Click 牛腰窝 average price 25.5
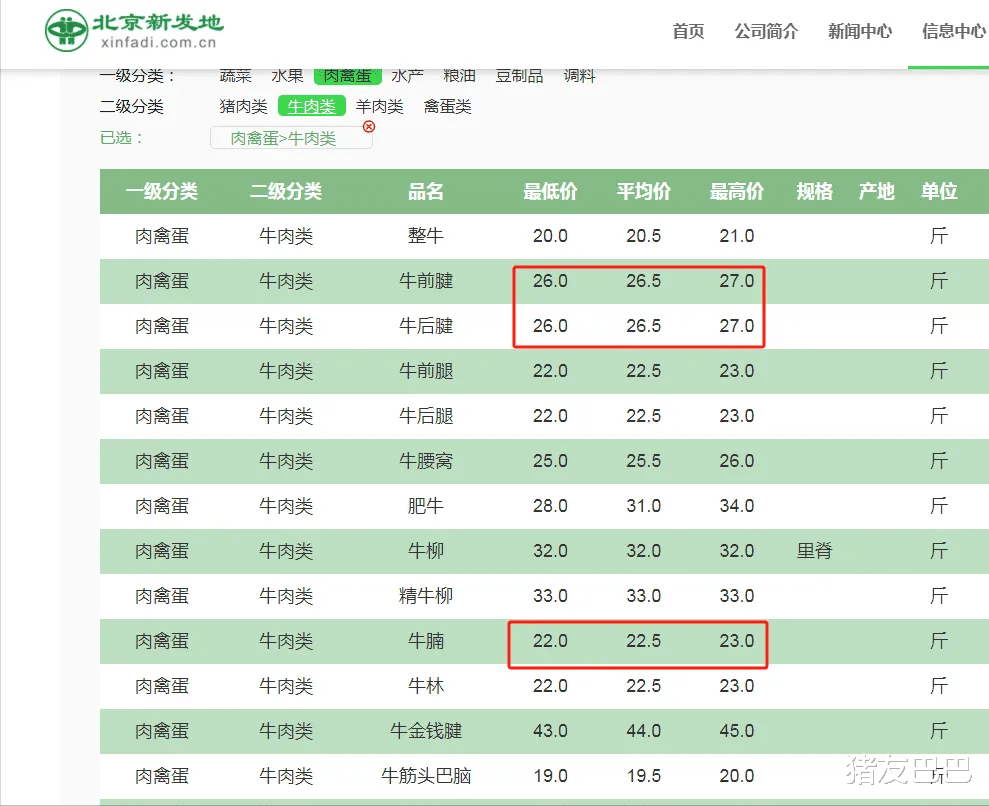 643,461
